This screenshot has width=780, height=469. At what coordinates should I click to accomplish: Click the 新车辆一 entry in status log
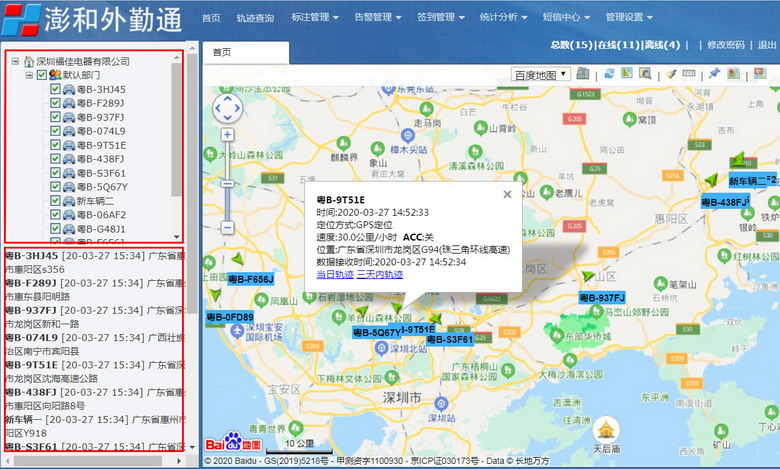coord(95,426)
